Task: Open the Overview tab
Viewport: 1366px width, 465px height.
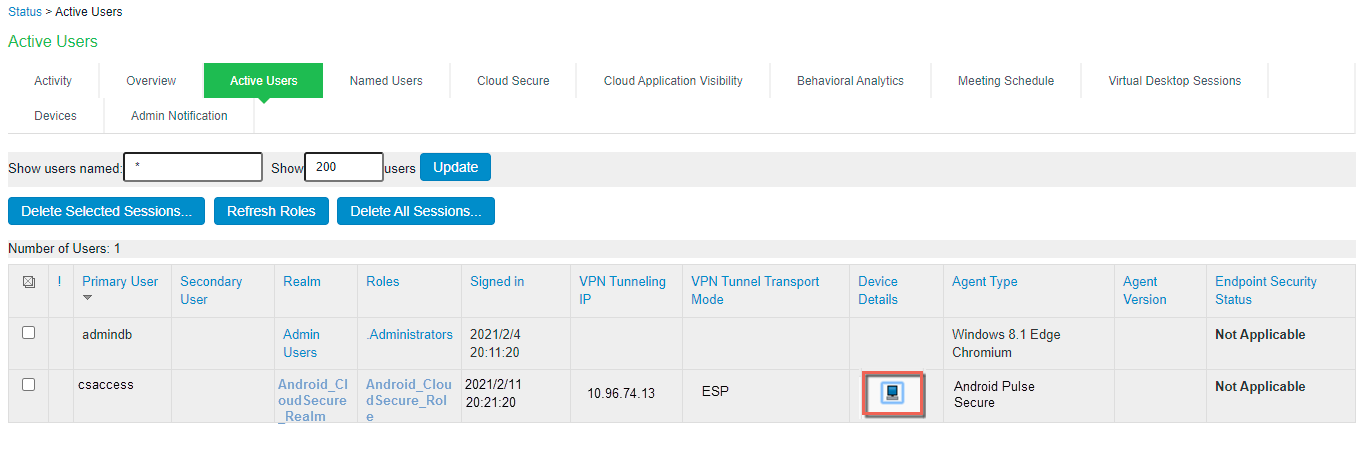Action: coord(151,81)
